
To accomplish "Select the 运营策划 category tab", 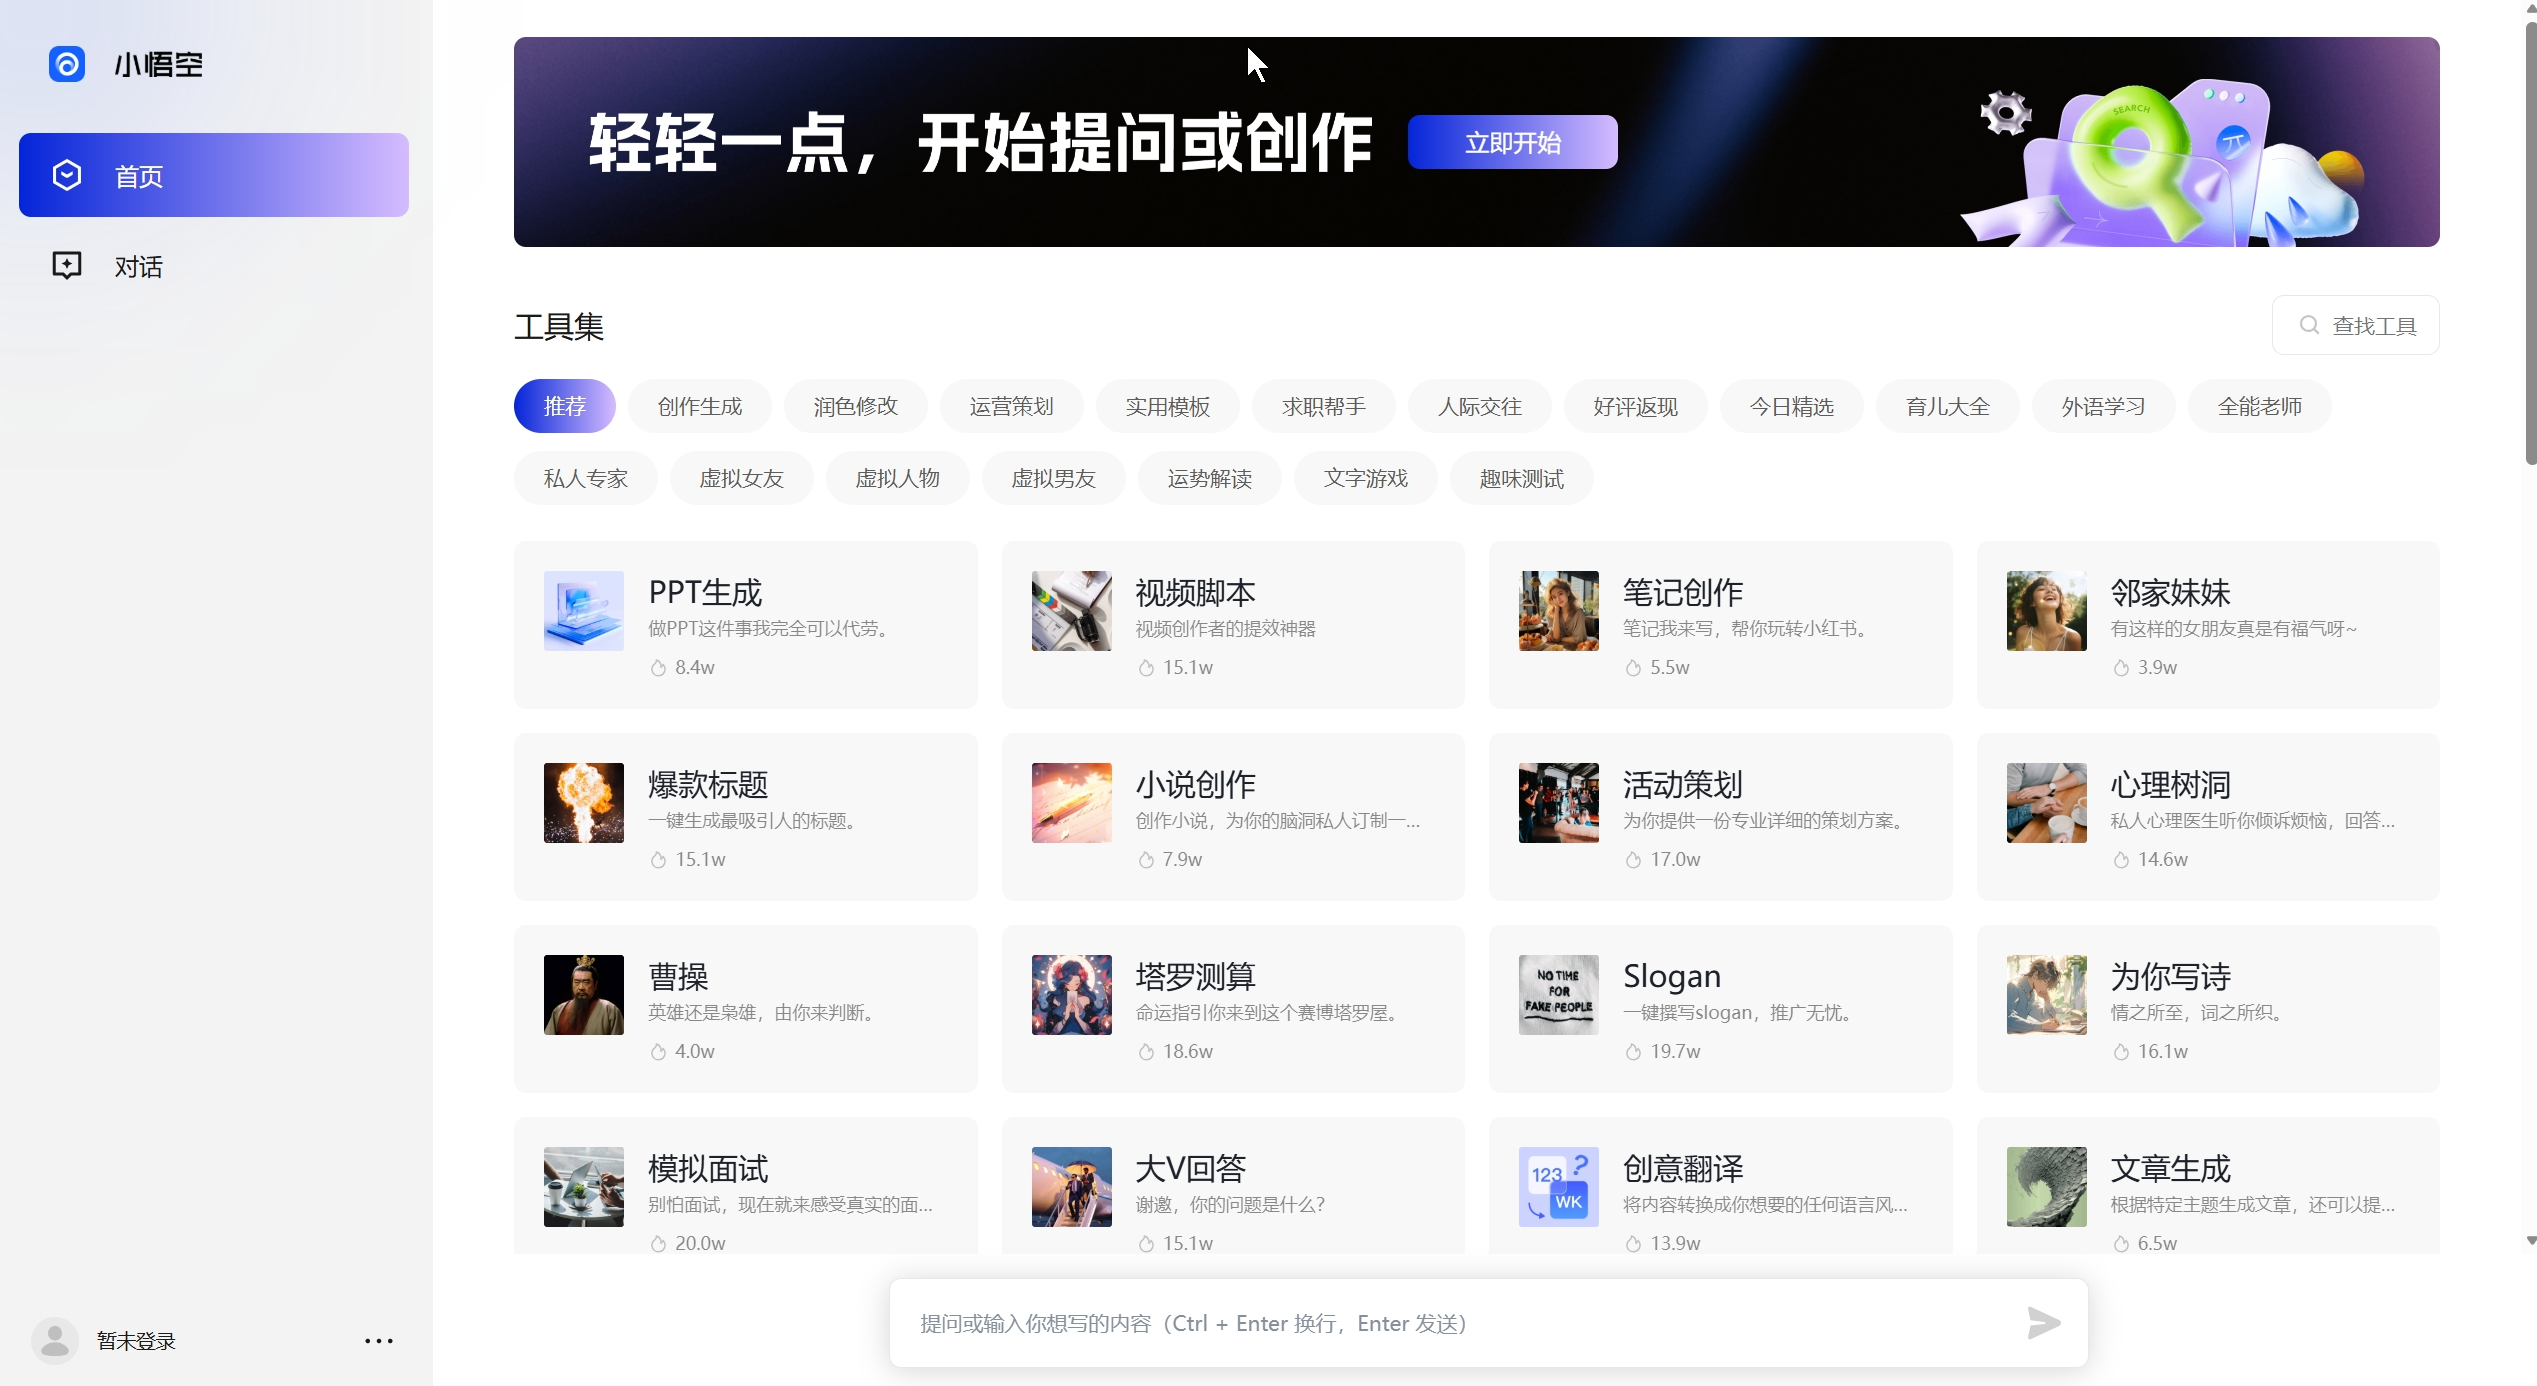I will click(1012, 407).
